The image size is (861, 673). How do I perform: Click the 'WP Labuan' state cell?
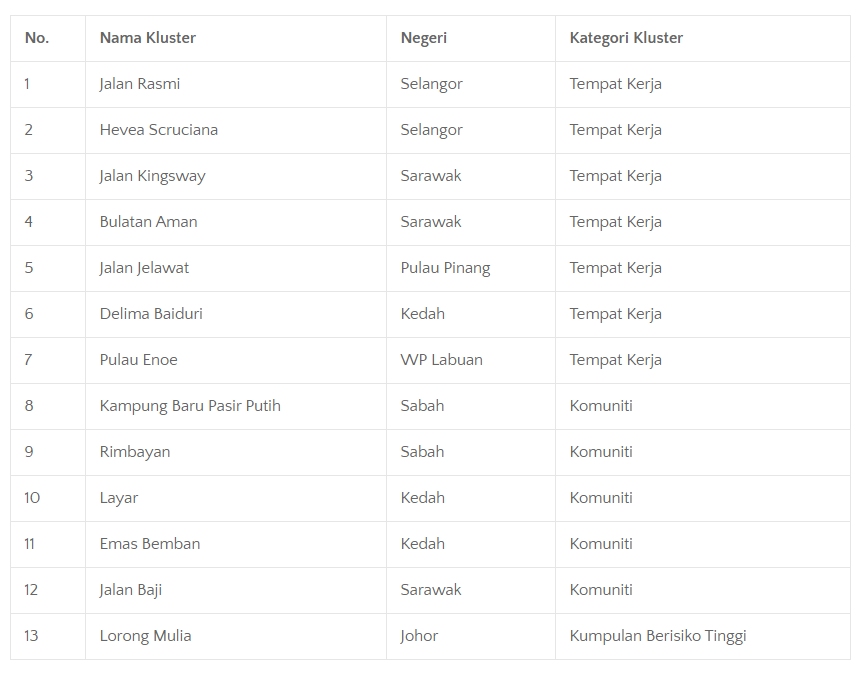point(441,360)
